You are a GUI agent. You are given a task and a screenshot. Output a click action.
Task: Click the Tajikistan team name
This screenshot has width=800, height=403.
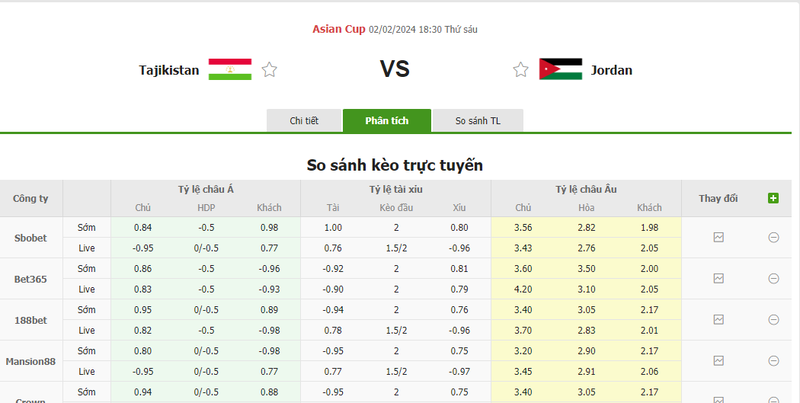[x=169, y=70]
